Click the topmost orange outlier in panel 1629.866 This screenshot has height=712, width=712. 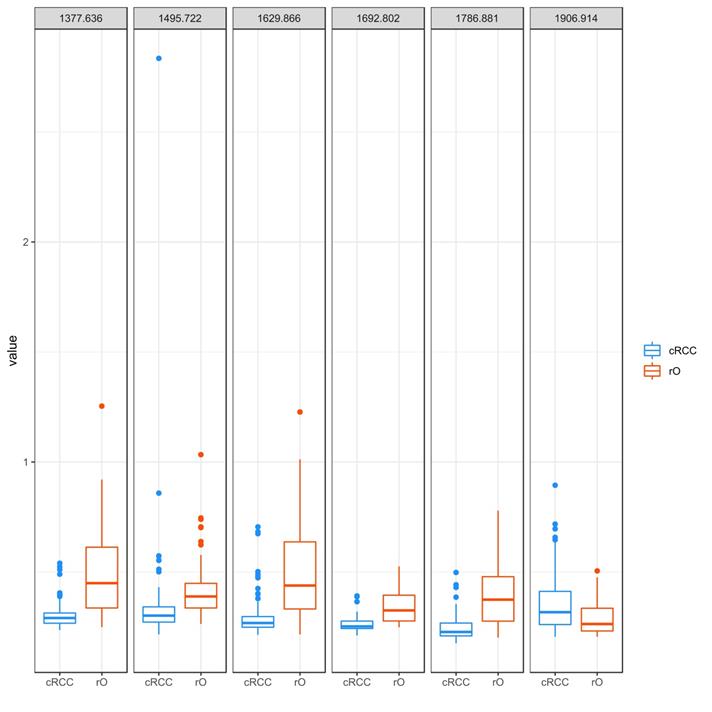coord(299,412)
